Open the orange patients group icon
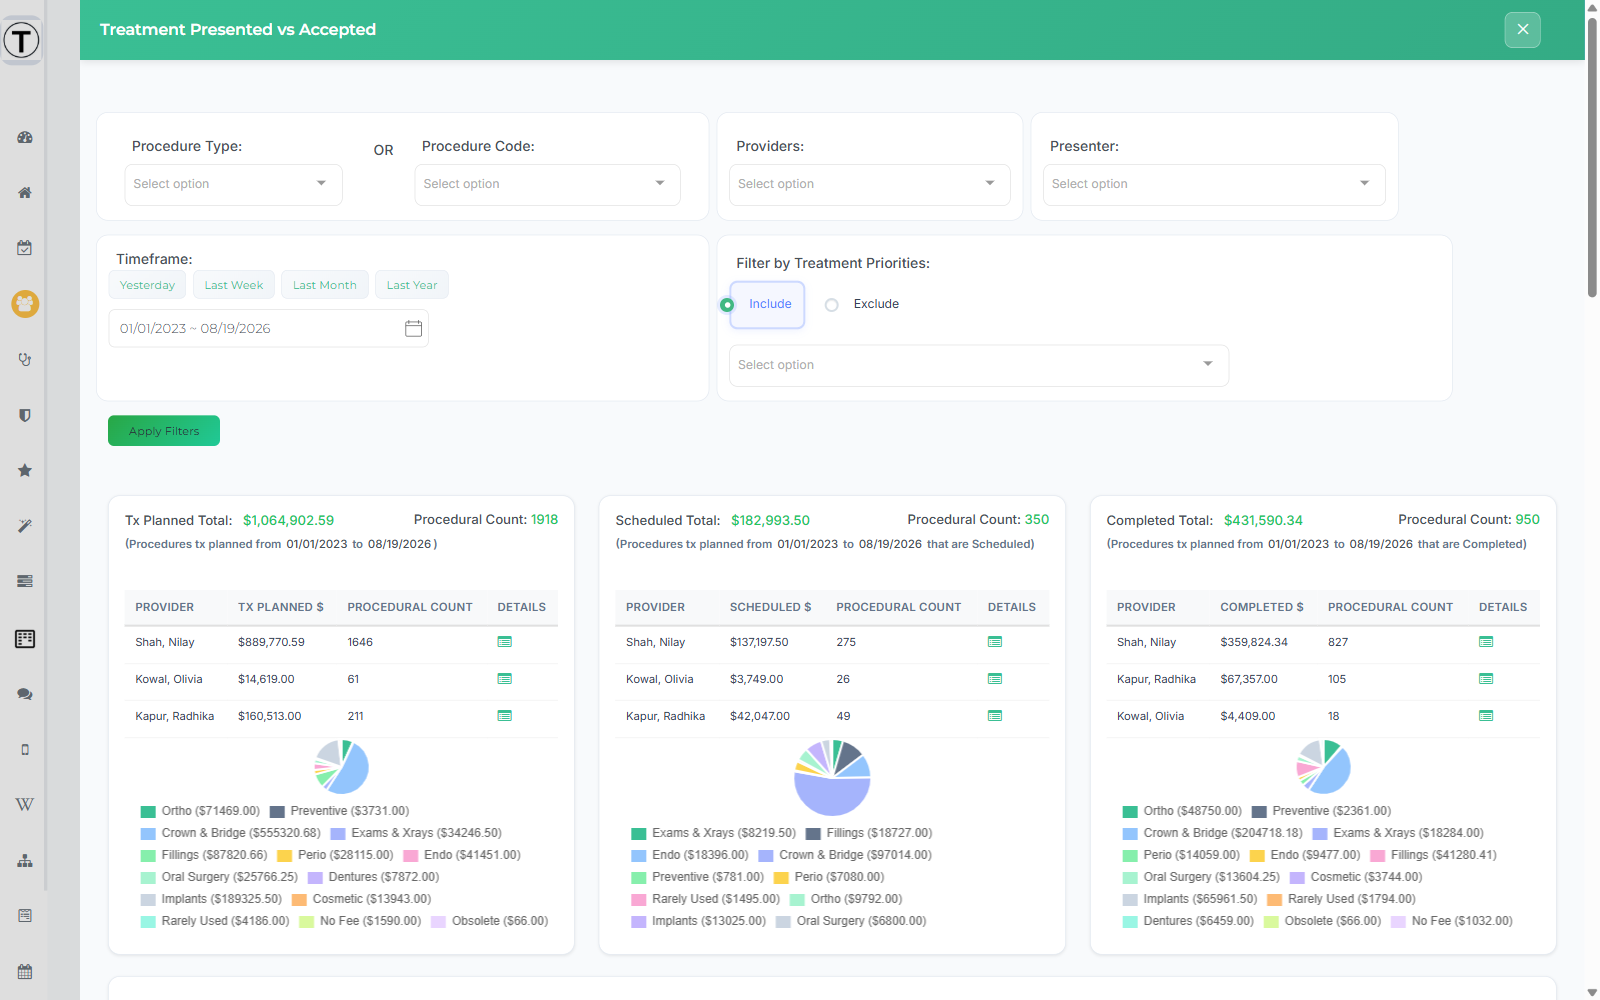 click(x=25, y=303)
